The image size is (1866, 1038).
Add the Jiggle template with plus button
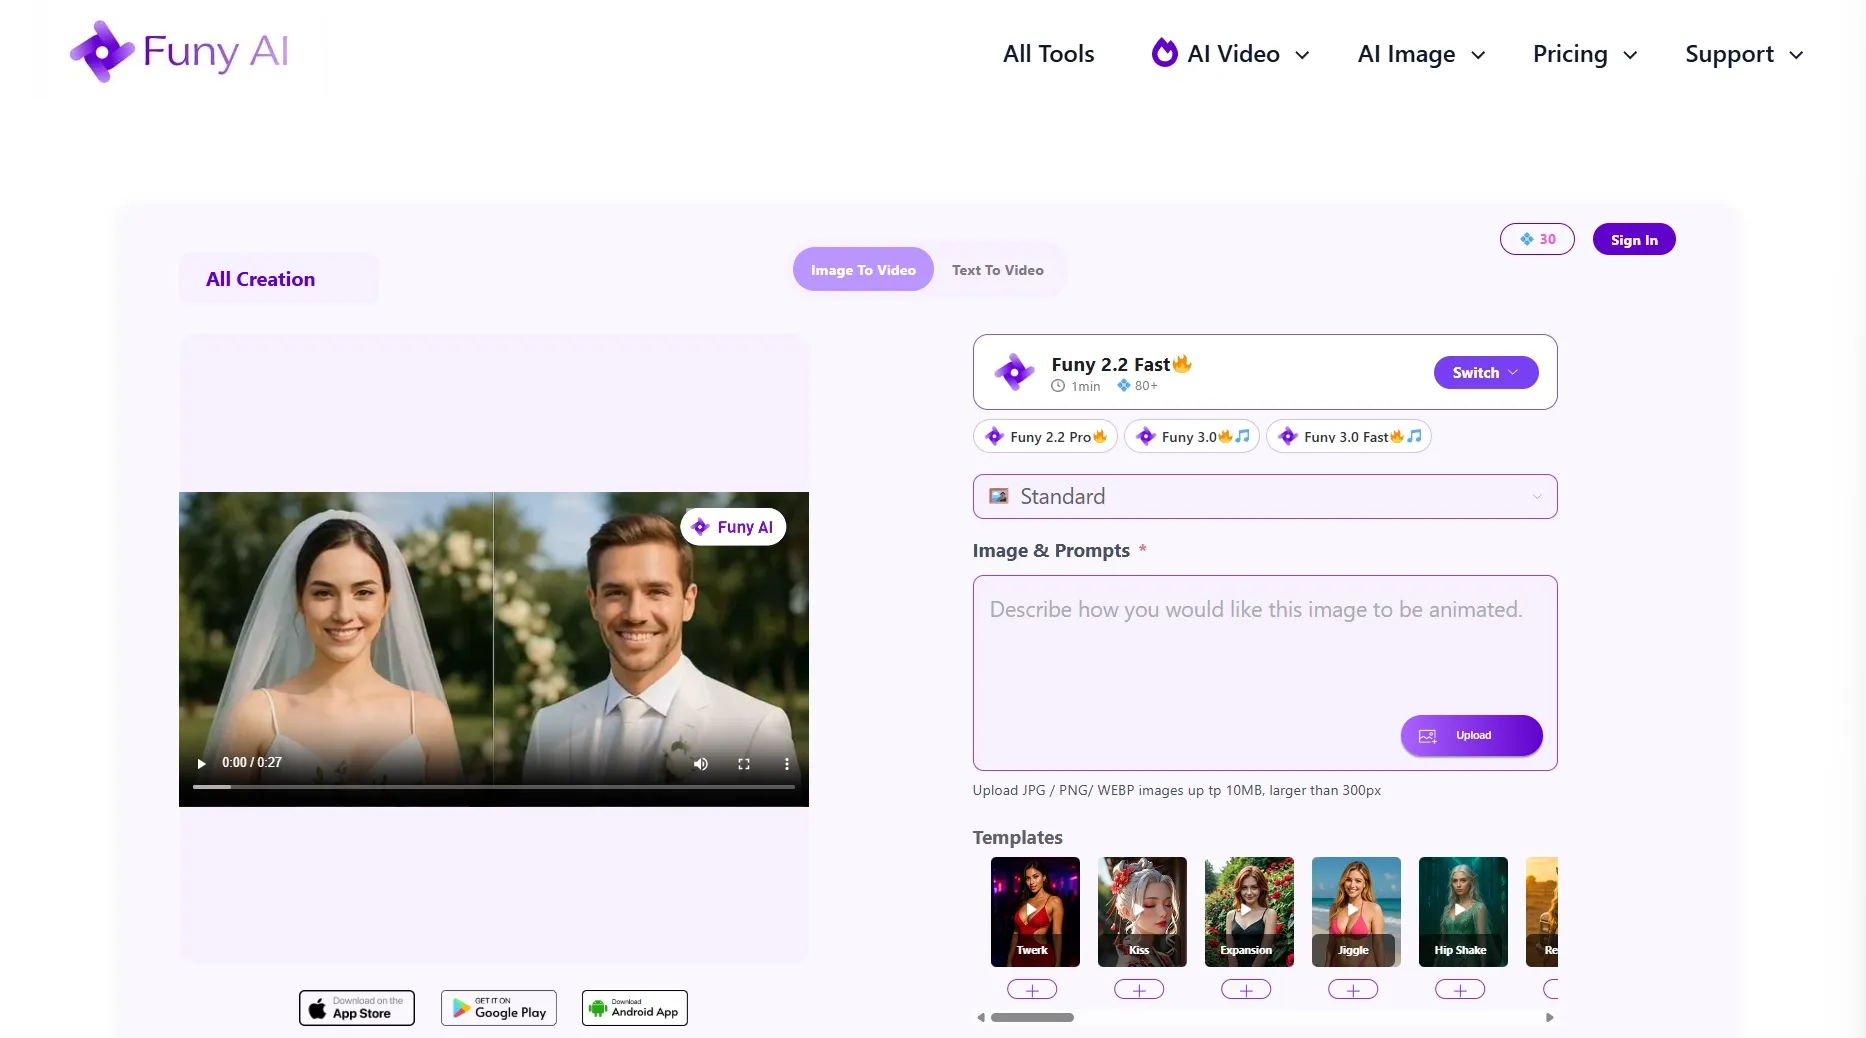[x=1353, y=990]
